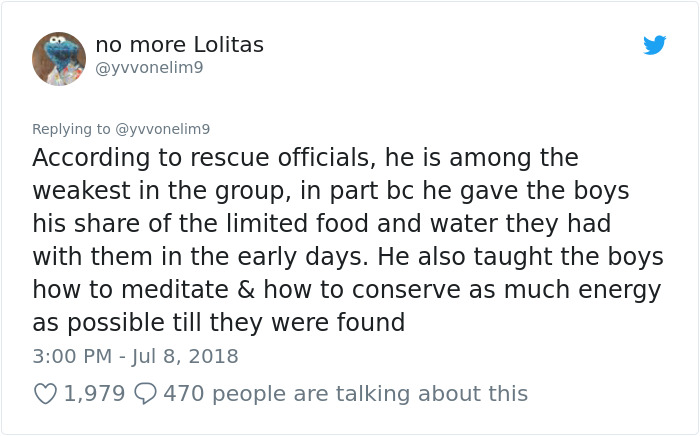Click the tweet text starting 'According to rescue officials'
Viewport: 700px width, 436px height.
pyautogui.click(x=305, y=159)
